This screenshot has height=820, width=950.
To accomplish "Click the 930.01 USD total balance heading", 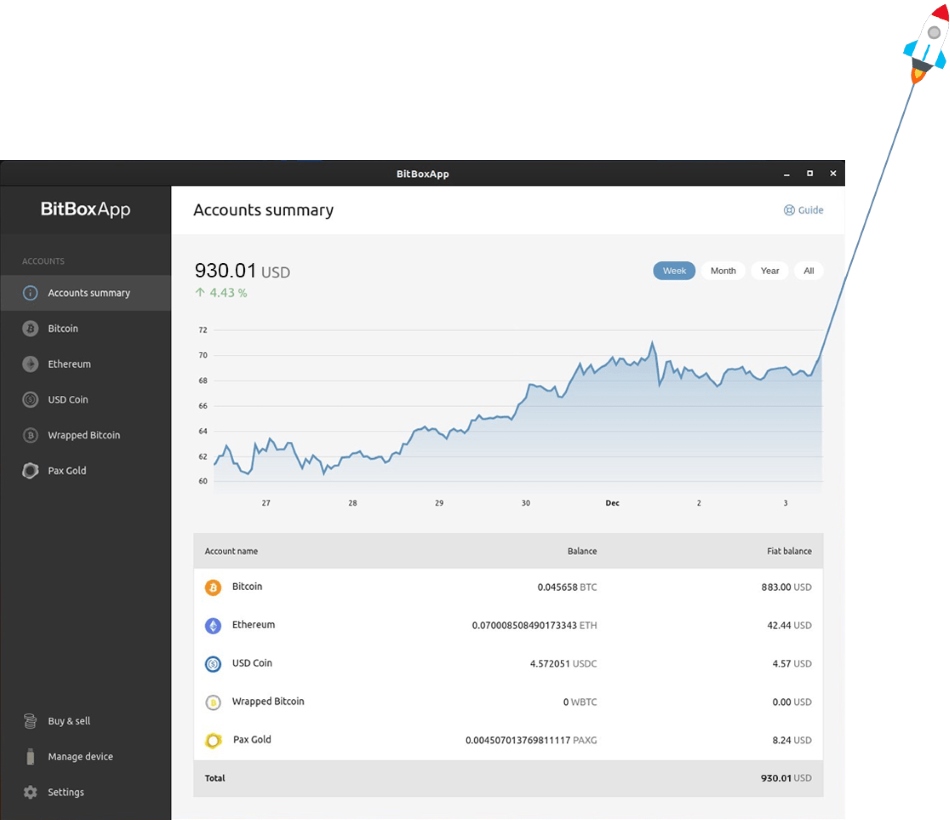I will 242,271.
